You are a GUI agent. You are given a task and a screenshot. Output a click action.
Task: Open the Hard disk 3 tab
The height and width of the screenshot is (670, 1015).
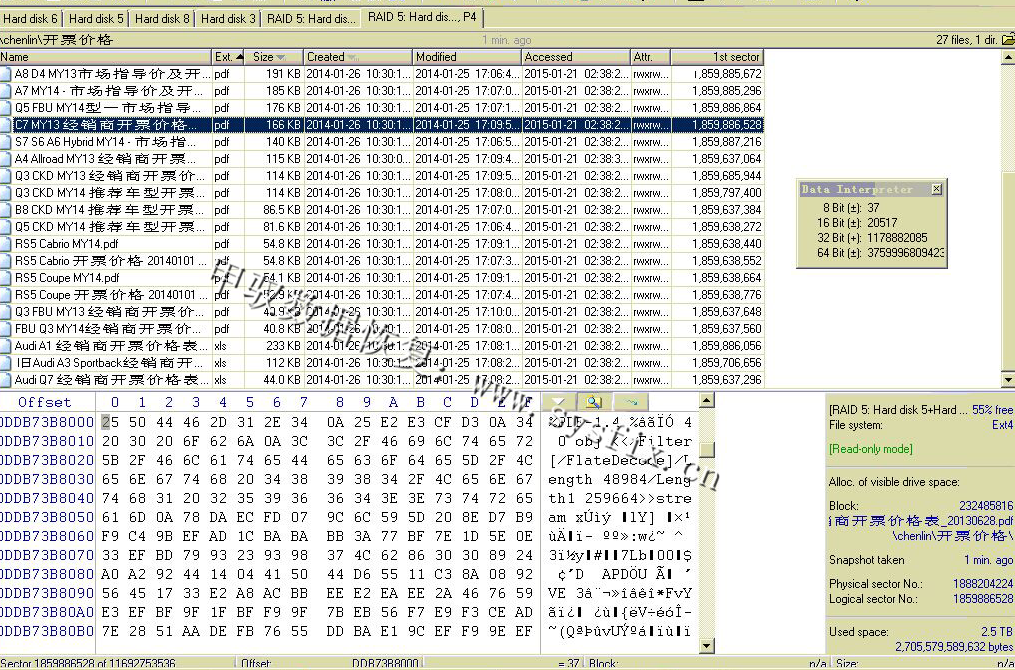[228, 18]
